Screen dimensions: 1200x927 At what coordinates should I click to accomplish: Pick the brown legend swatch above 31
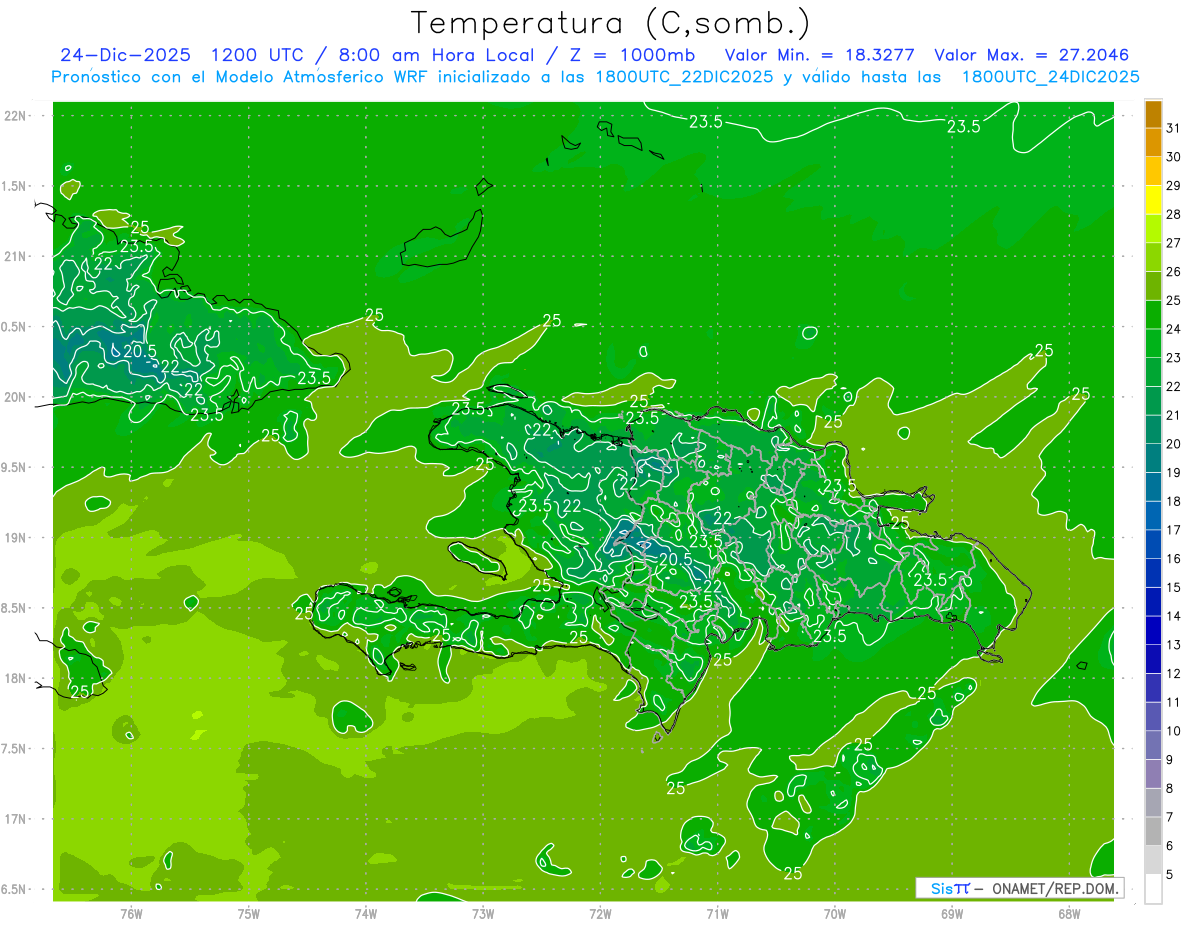(x=1154, y=115)
